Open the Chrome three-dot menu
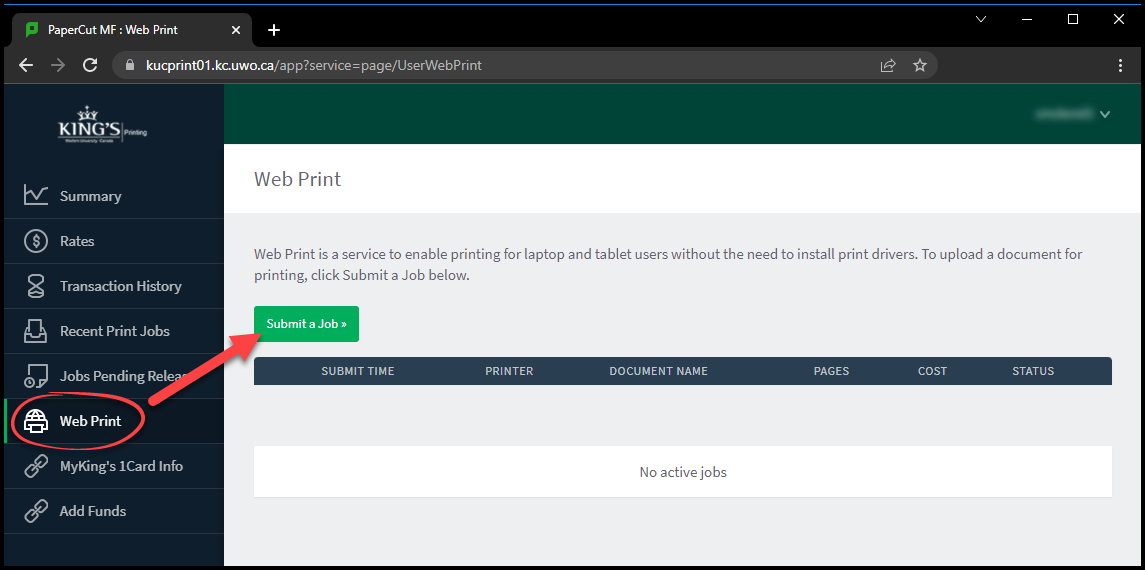This screenshot has width=1145, height=570. click(x=1120, y=65)
